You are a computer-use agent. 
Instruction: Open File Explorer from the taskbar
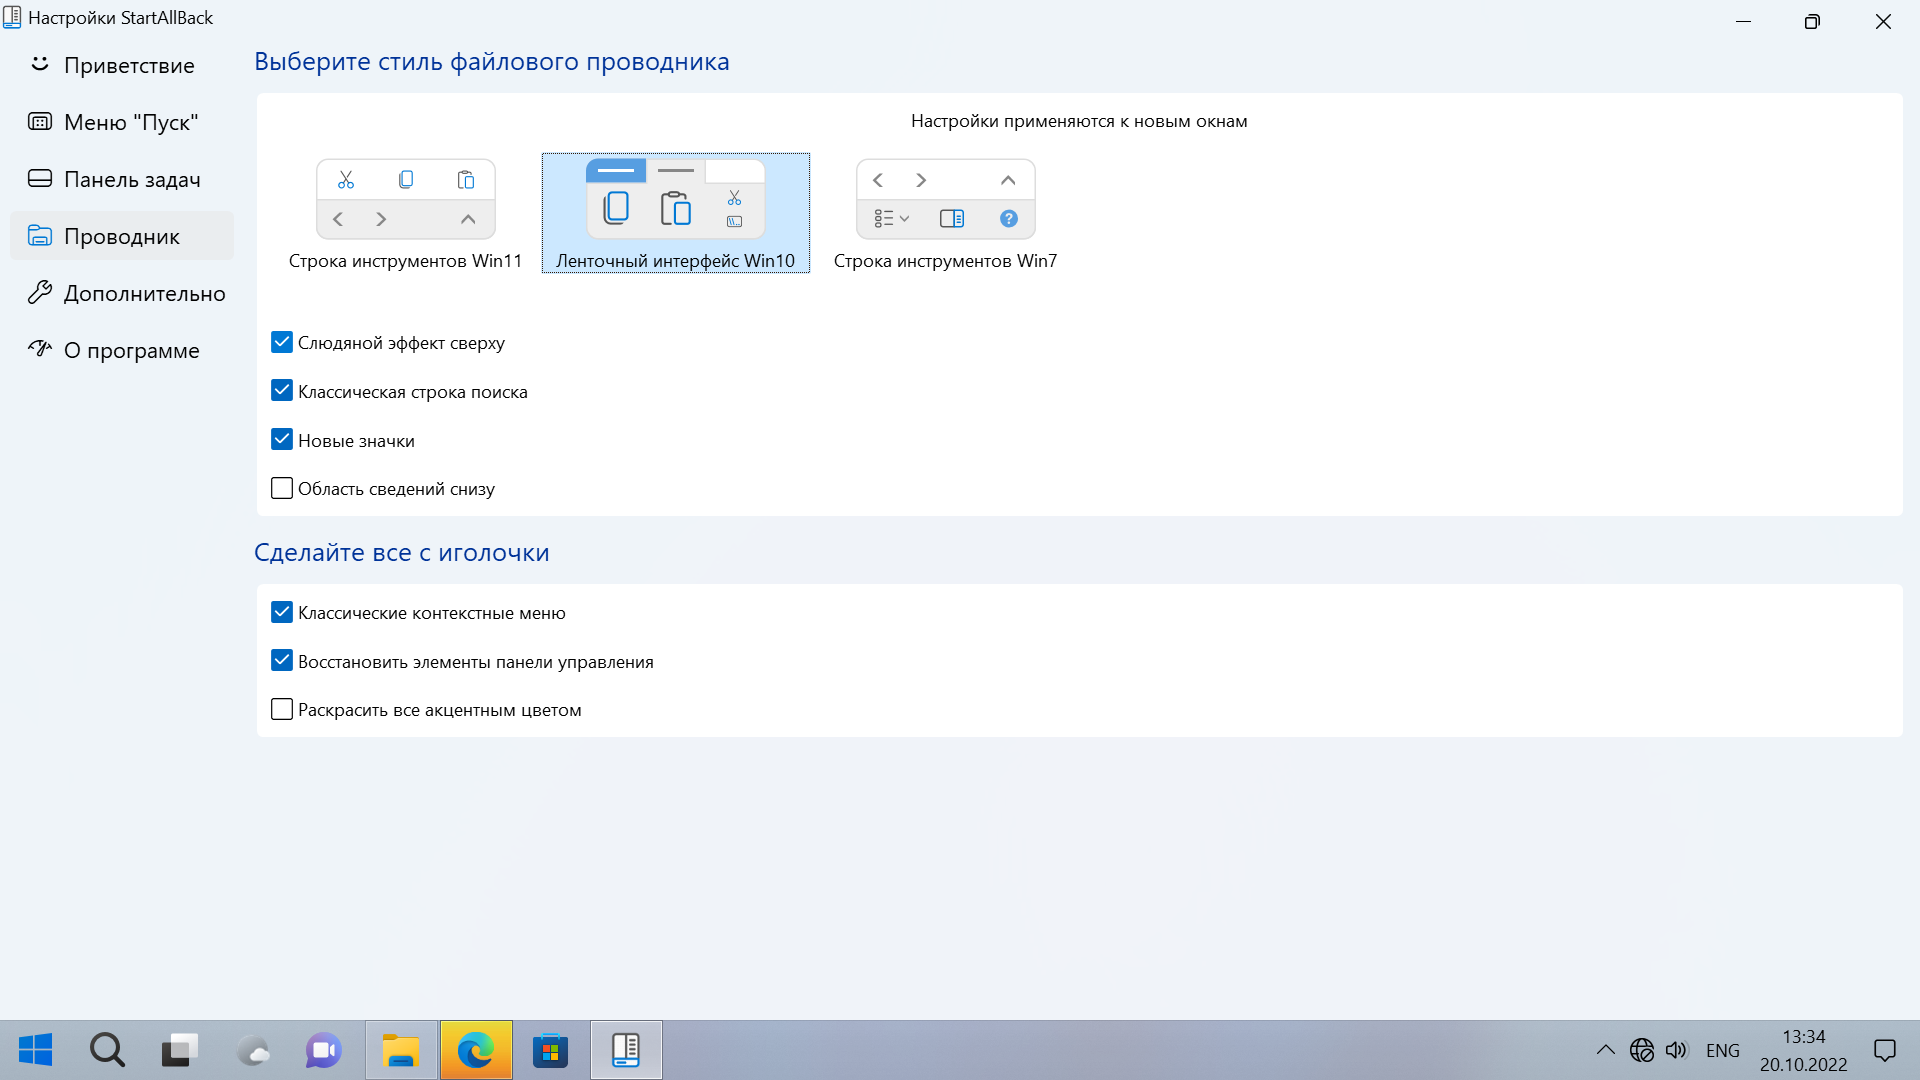[401, 1050]
